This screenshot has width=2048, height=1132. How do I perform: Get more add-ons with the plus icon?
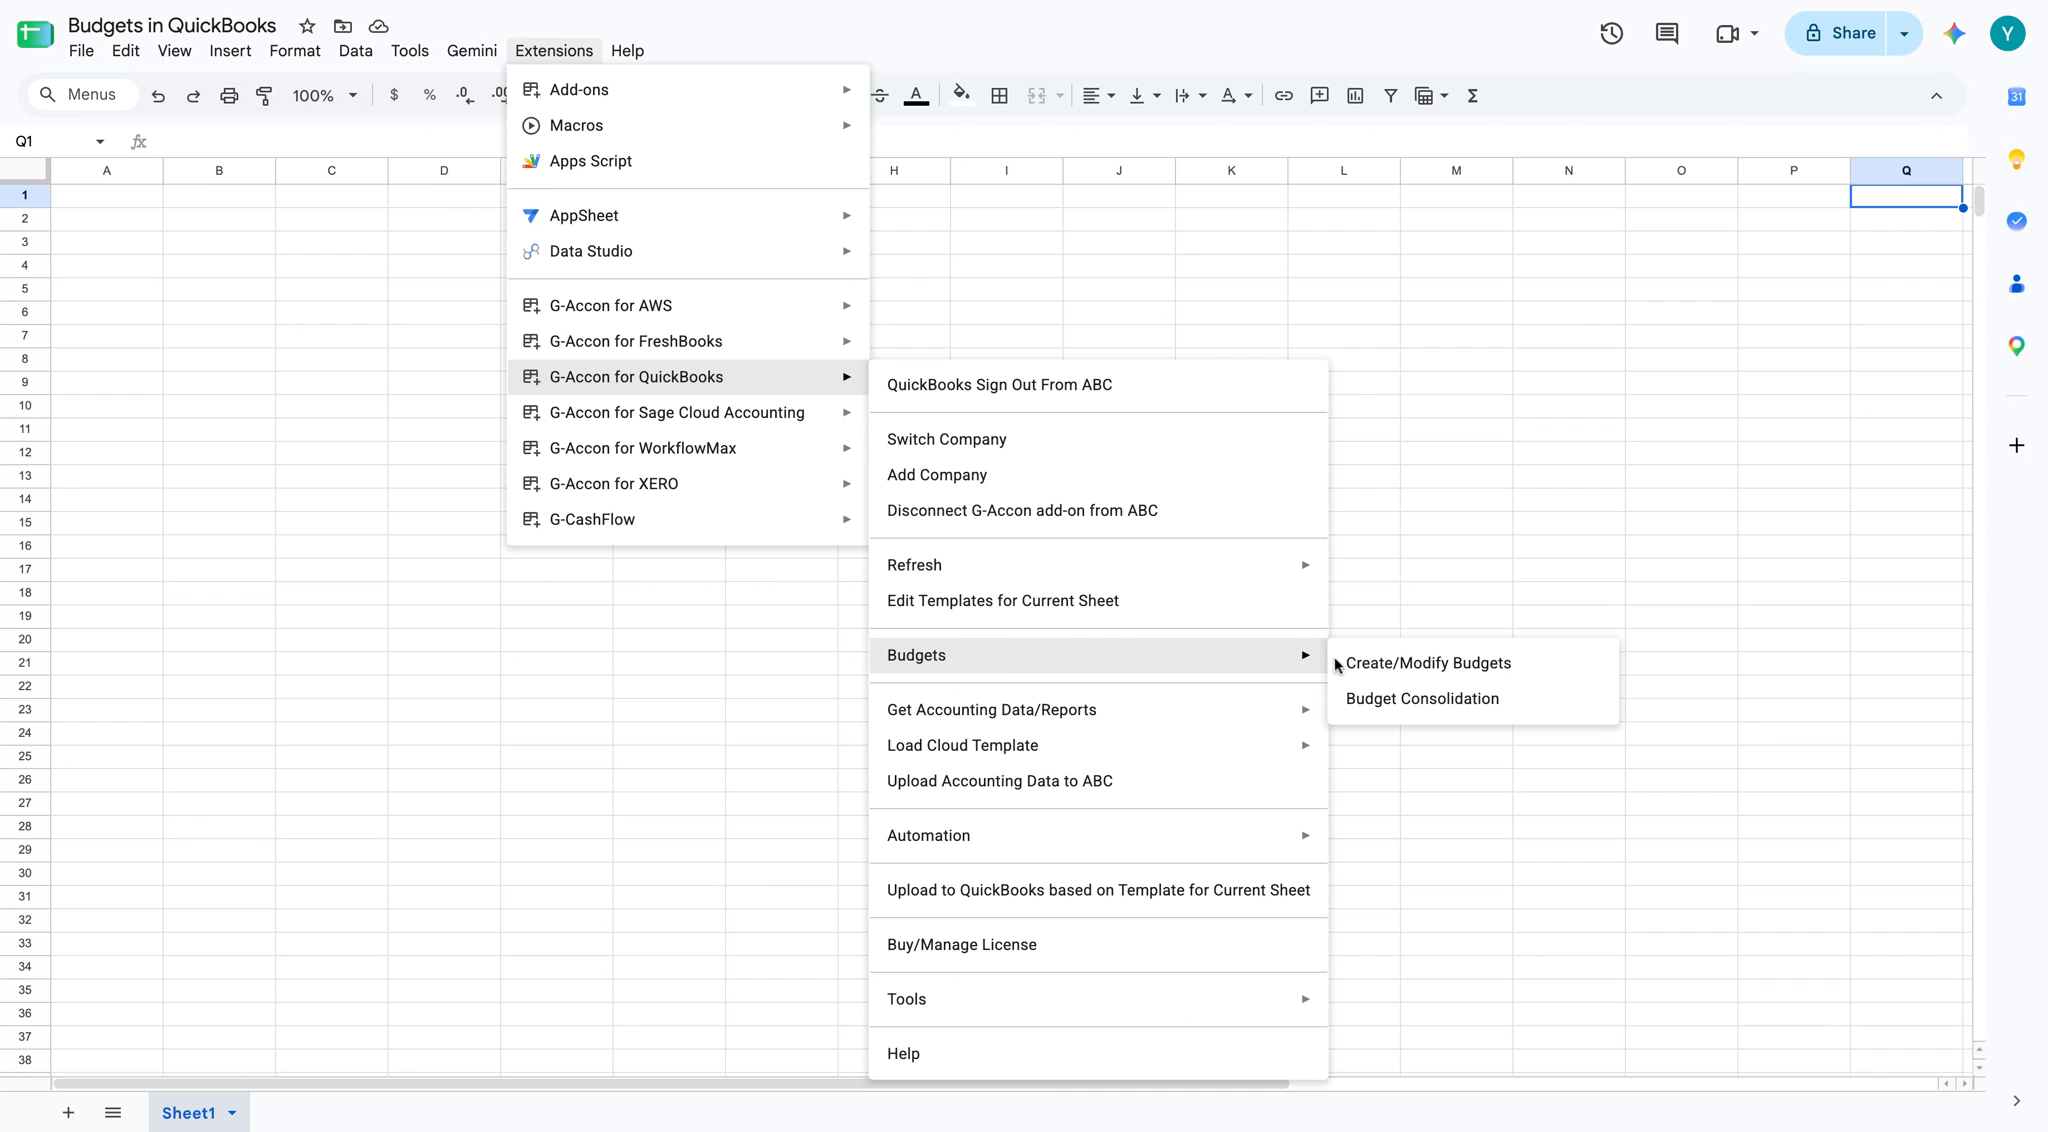(x=2016, y=445)
